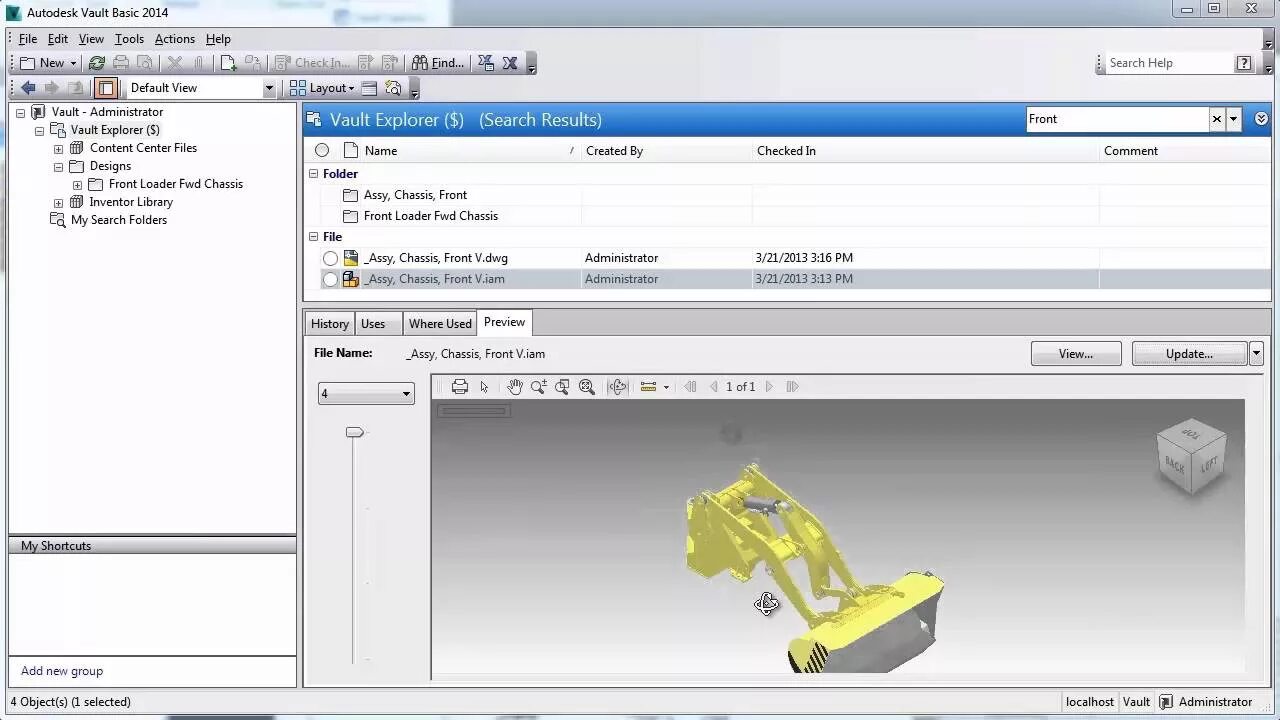Viewport: 1280px width, 720px height.
Task: Click the Search Help input field
Action: click(1168, 63)
